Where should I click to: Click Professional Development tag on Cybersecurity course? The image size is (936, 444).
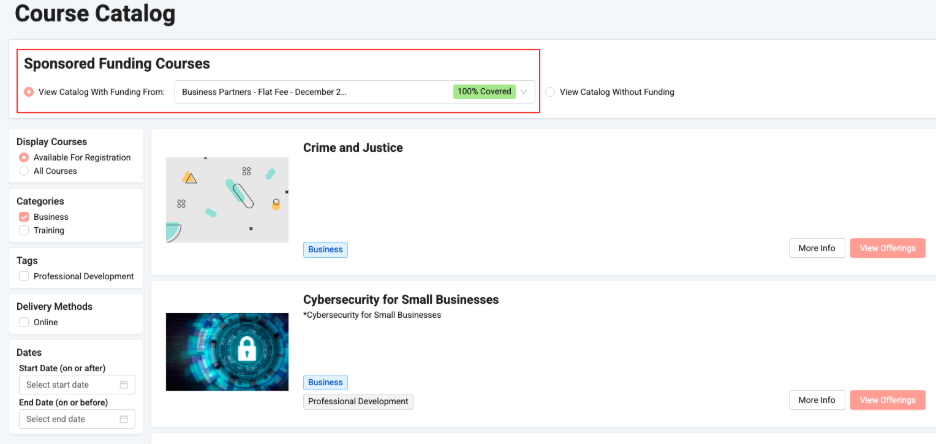tap(358, 402)
